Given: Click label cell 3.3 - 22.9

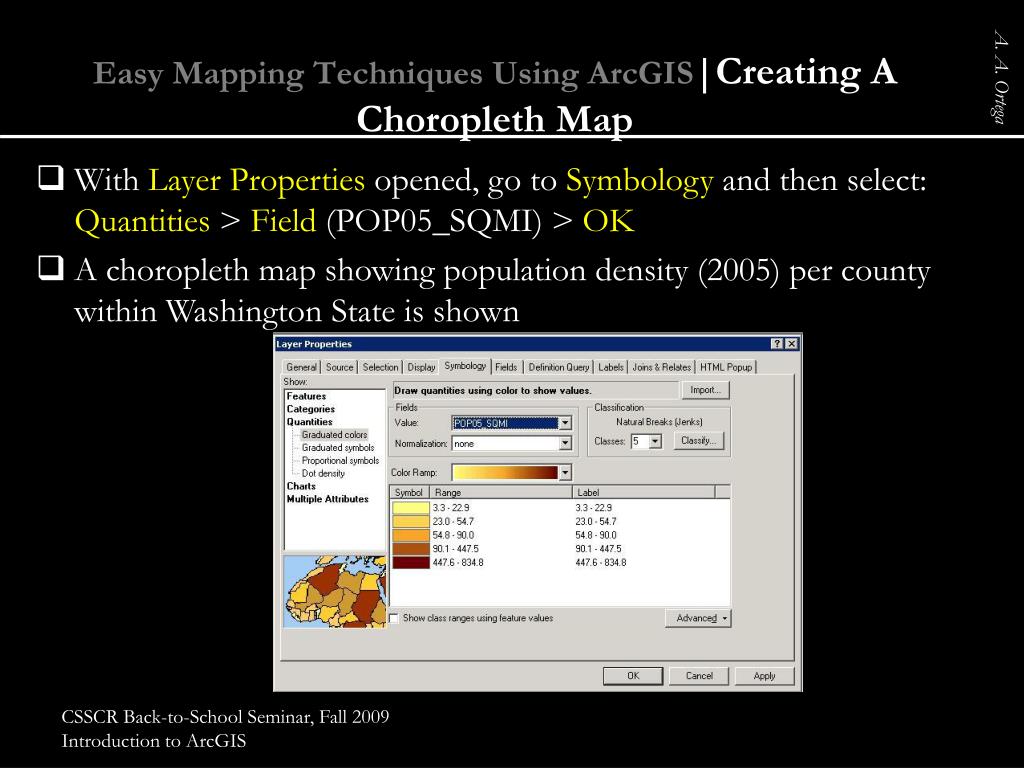Looking at the screenshot, I should [594, 507].
